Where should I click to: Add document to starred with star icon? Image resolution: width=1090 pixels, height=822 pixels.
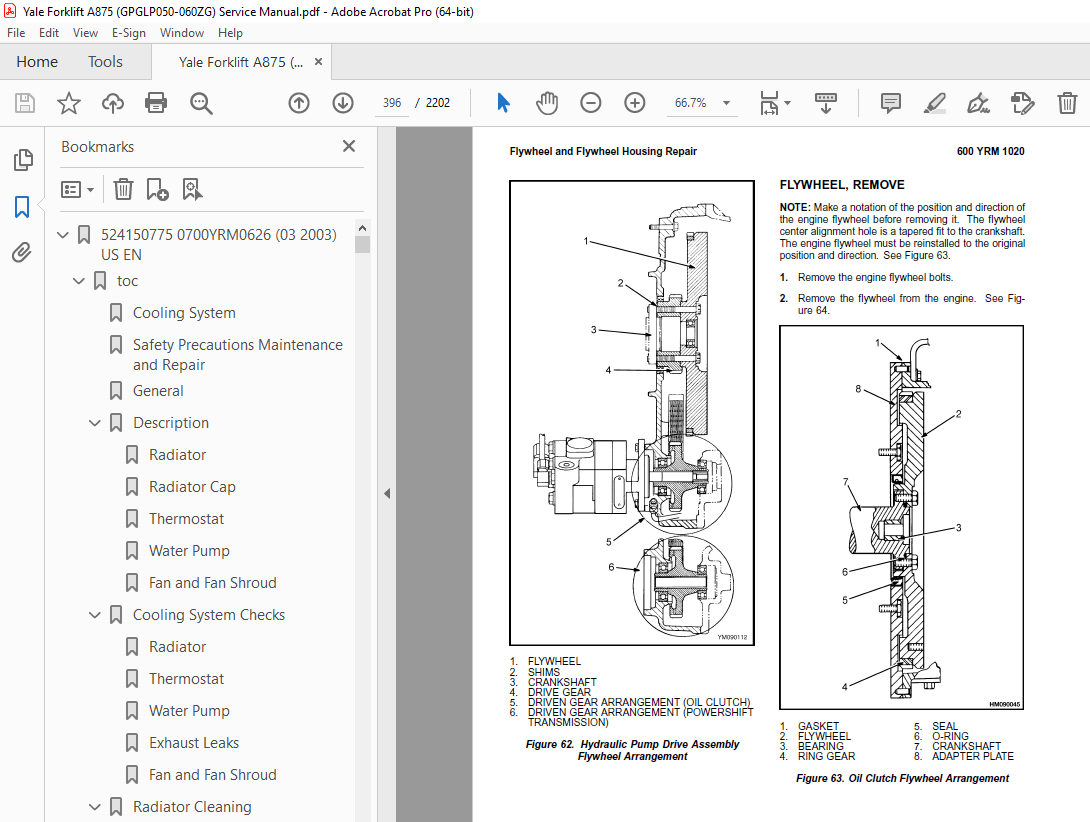pos(68,103)
